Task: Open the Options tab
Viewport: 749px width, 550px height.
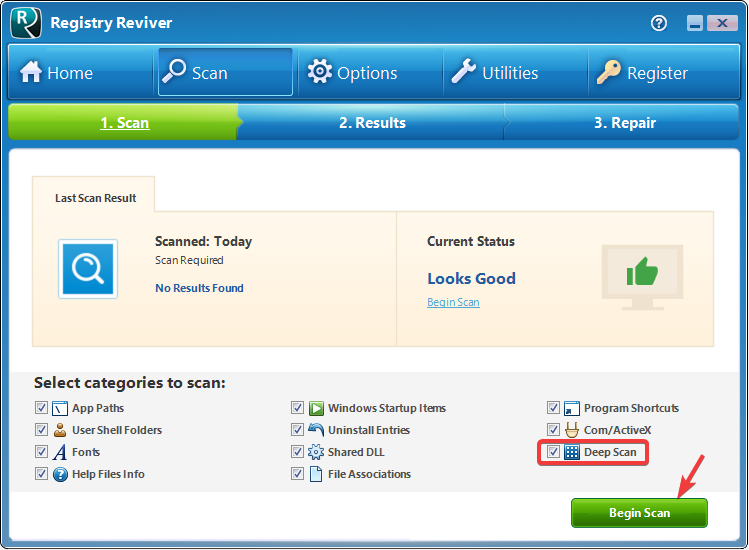Action: point(371,73)
